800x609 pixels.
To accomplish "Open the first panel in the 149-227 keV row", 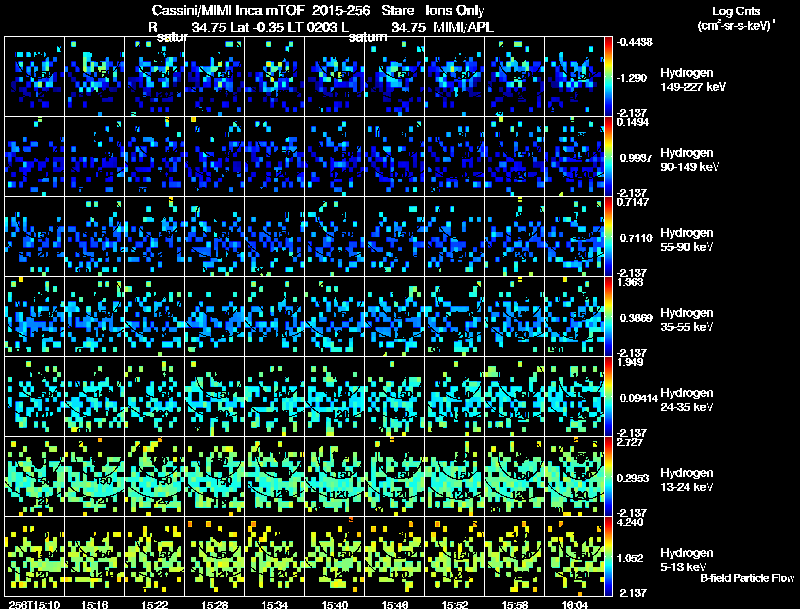I will [x=35, y=76].
